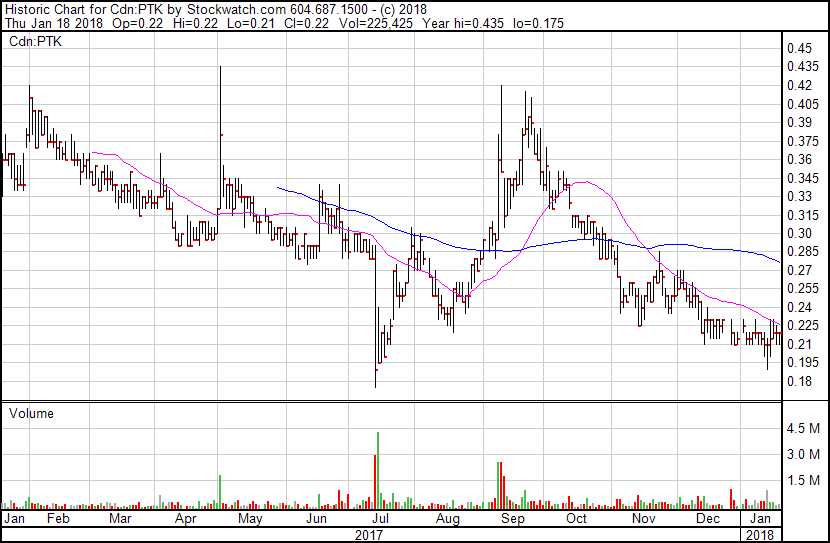Click the 0.45 price axis label
Viewport: 830px width, 543px height.
tap(799, 48)
